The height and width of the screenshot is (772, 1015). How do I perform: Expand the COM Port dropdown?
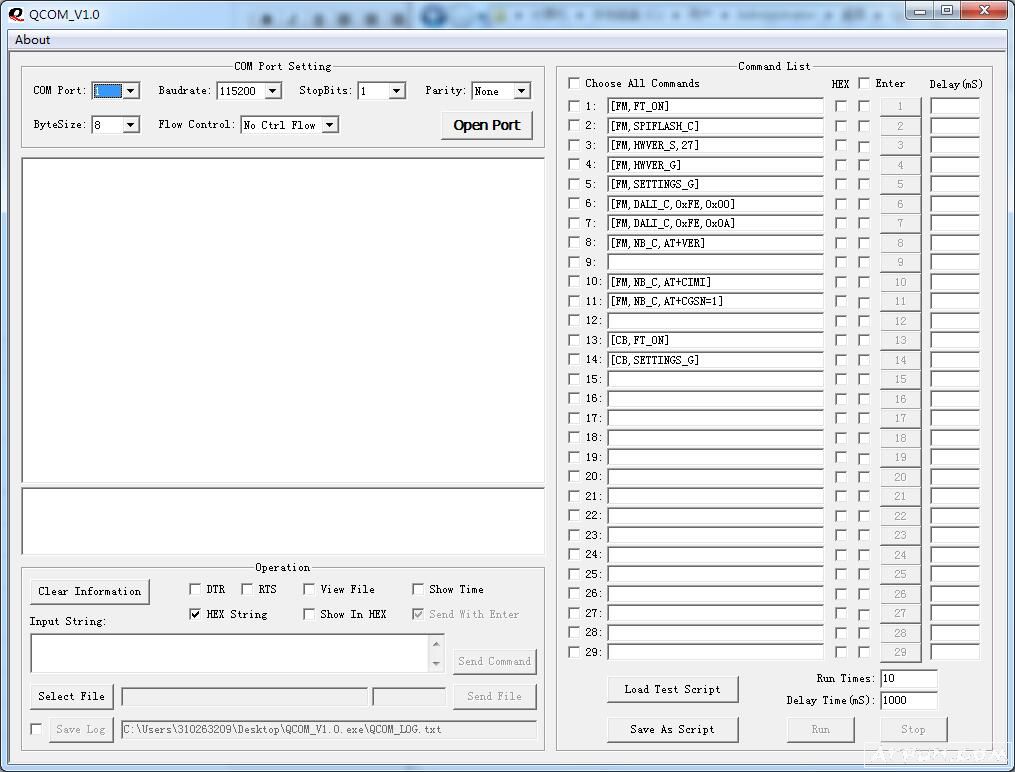131,91
